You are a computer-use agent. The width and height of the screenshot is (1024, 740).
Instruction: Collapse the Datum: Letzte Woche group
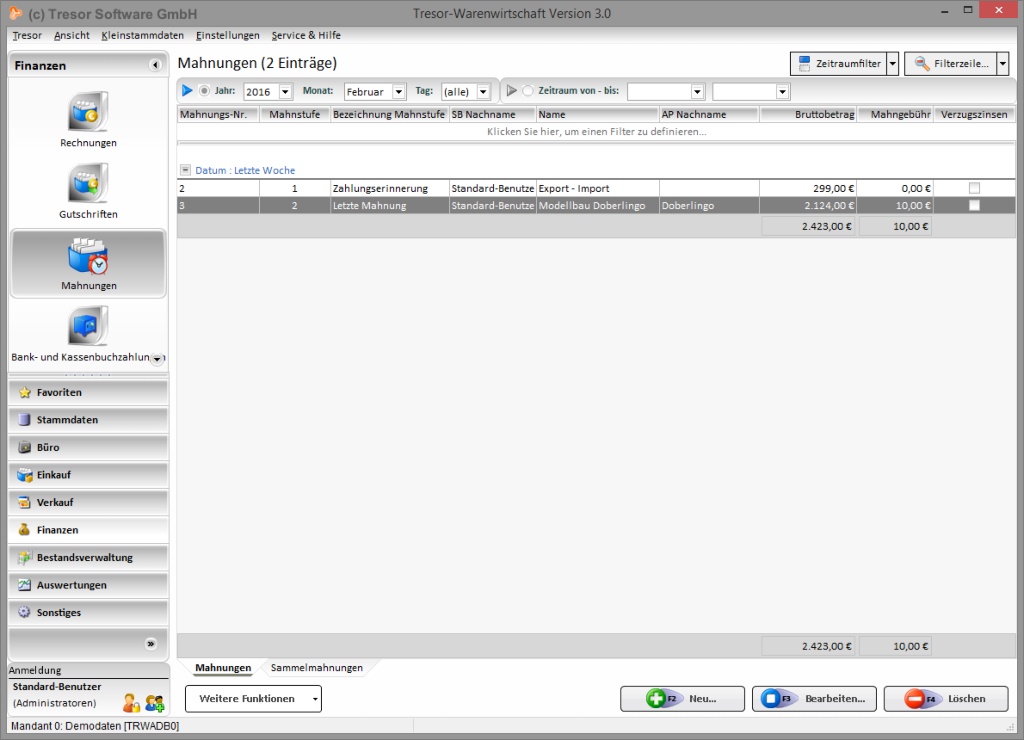coord(185,170)
